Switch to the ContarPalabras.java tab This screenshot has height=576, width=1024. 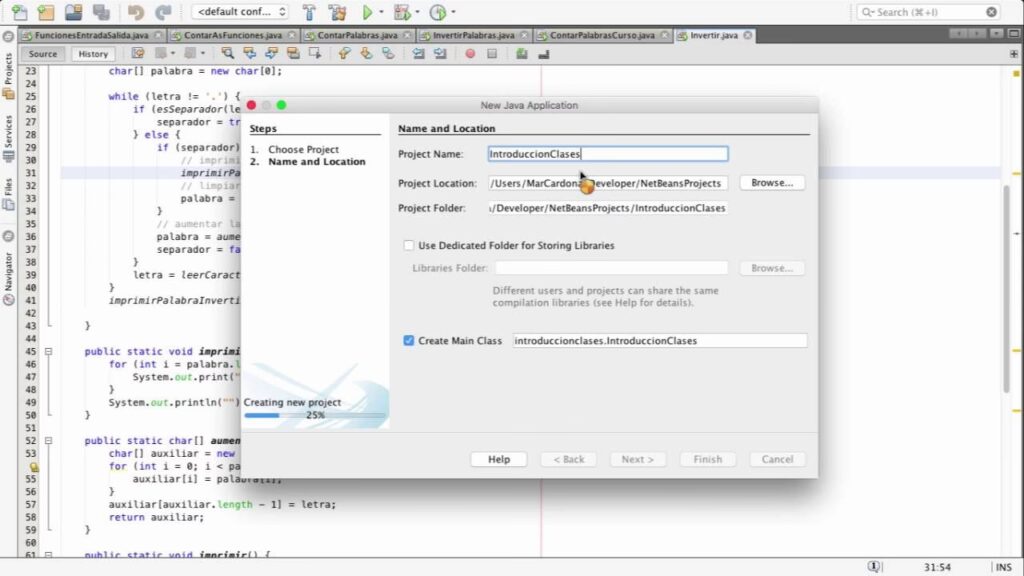coord(354,35)
